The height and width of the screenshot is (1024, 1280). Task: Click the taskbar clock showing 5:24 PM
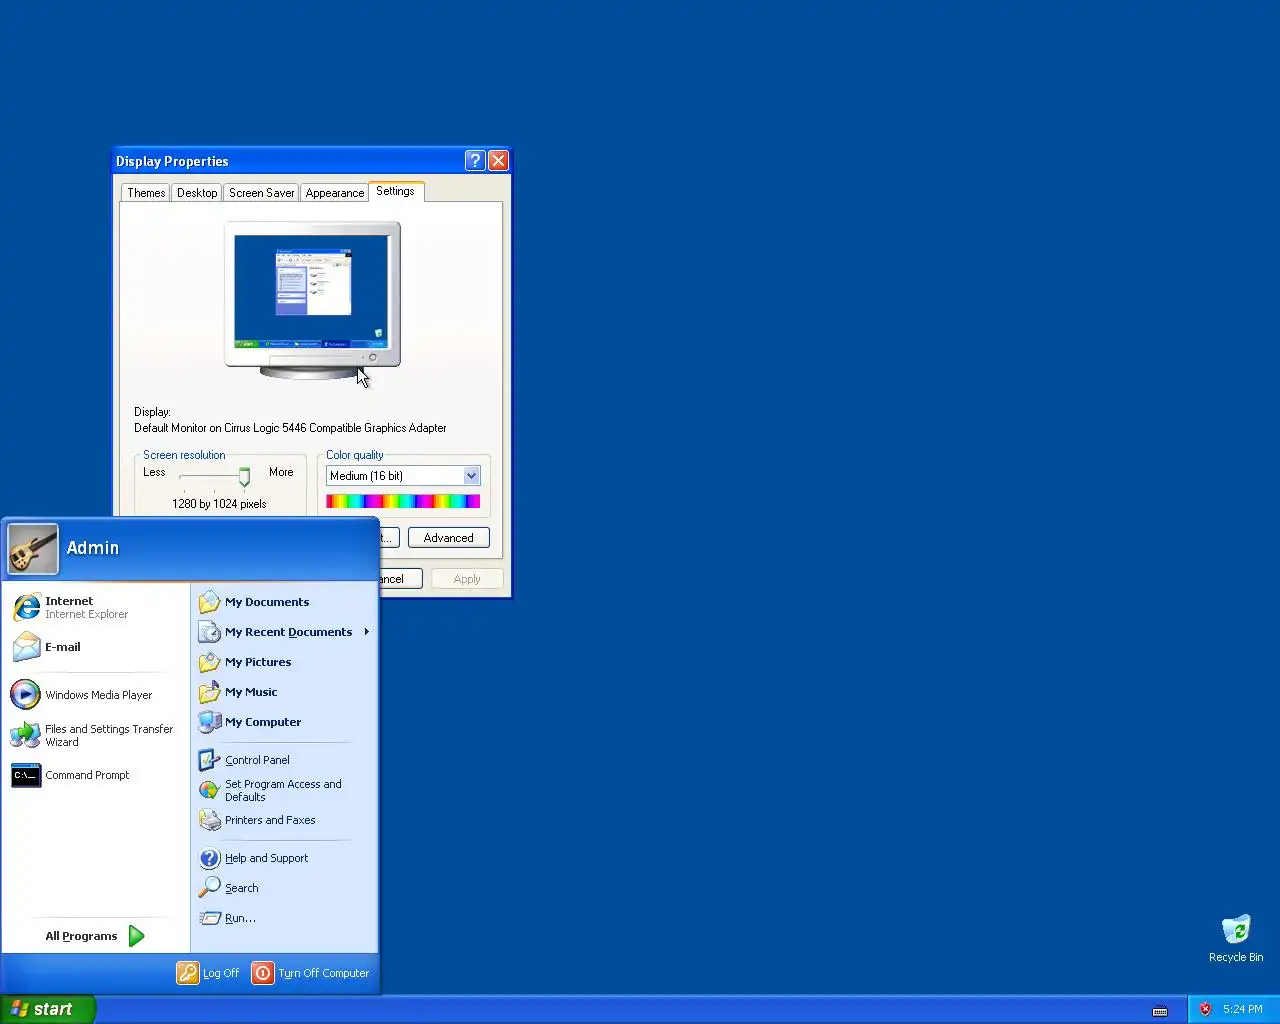1243,1009
